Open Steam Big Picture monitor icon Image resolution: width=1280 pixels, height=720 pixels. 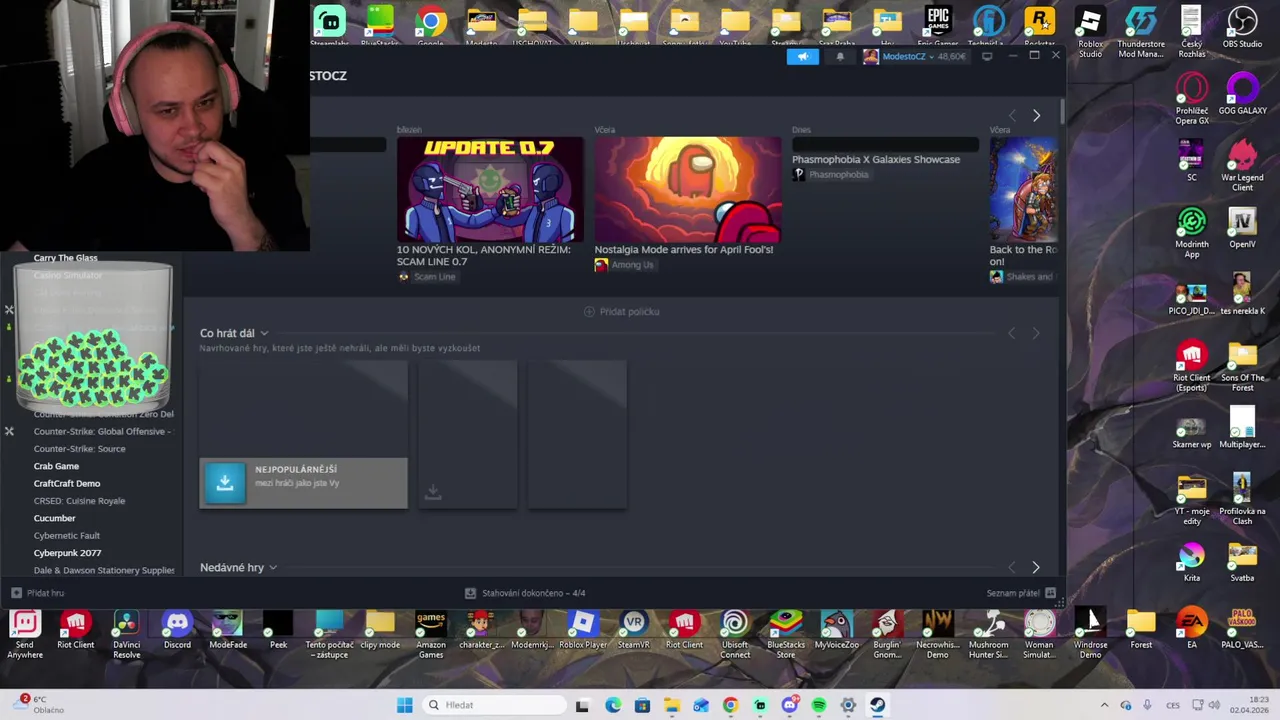[x=987, y=57]
